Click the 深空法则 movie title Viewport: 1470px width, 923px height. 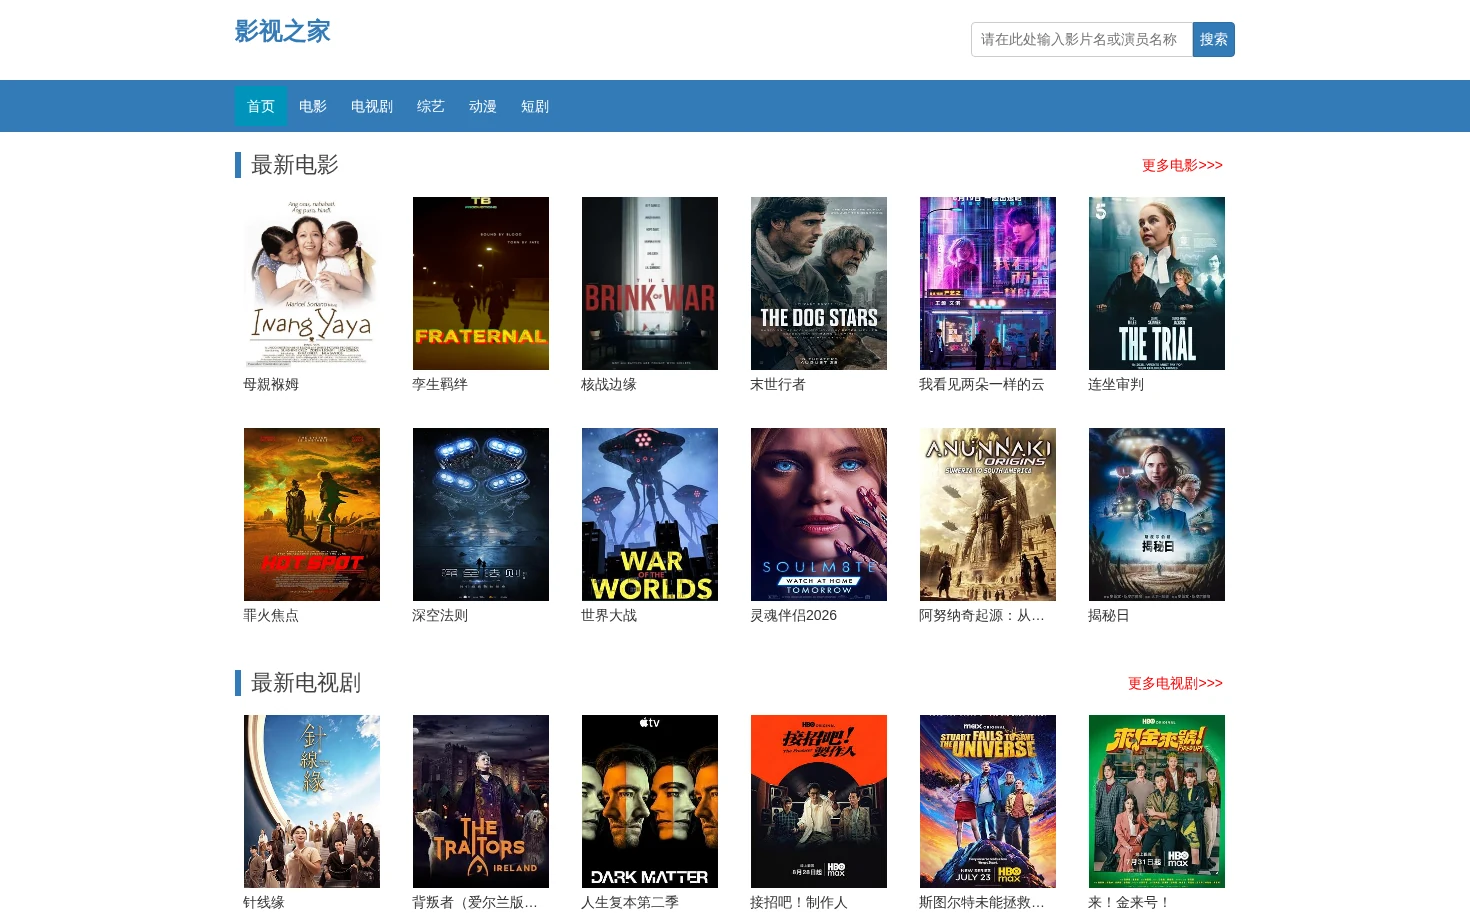click(x=440, y=615)
